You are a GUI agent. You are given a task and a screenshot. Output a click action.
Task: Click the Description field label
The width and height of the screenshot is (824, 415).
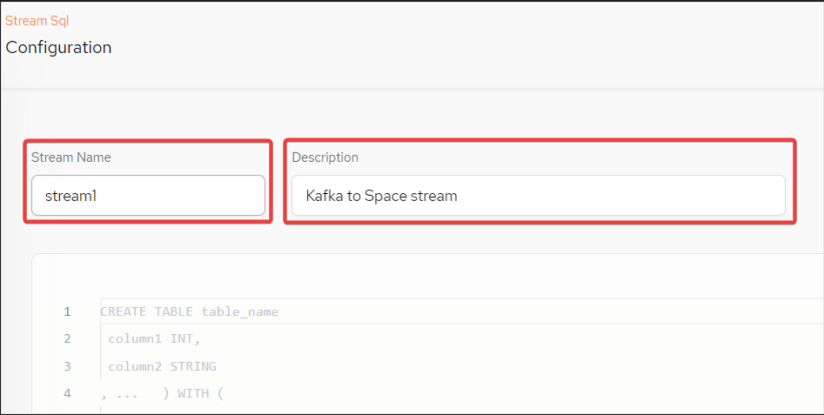(x=325, y=158)
